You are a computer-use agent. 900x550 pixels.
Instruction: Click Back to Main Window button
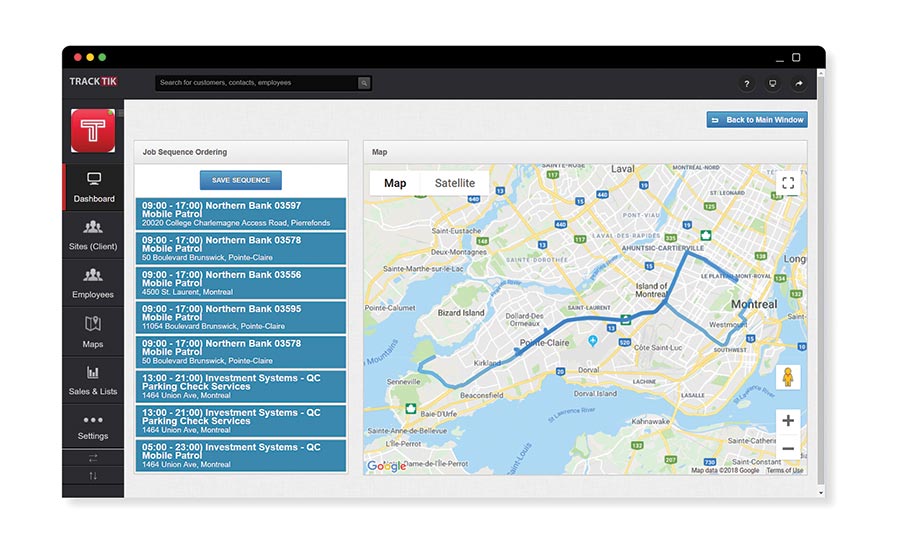point(757,120)
